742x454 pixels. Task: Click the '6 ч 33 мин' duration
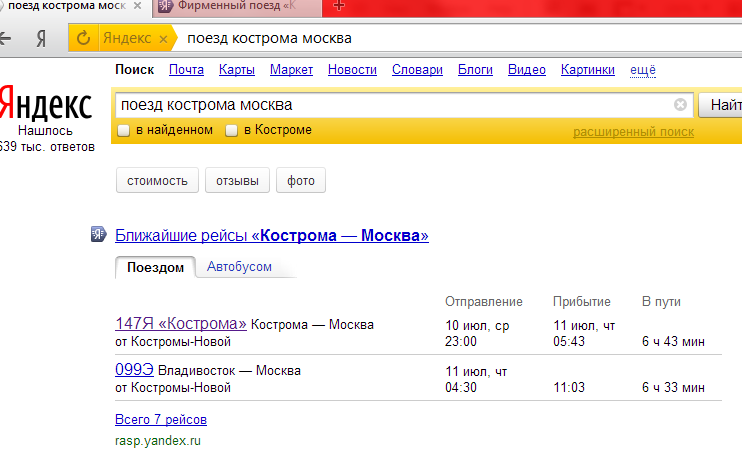point(673,387)
